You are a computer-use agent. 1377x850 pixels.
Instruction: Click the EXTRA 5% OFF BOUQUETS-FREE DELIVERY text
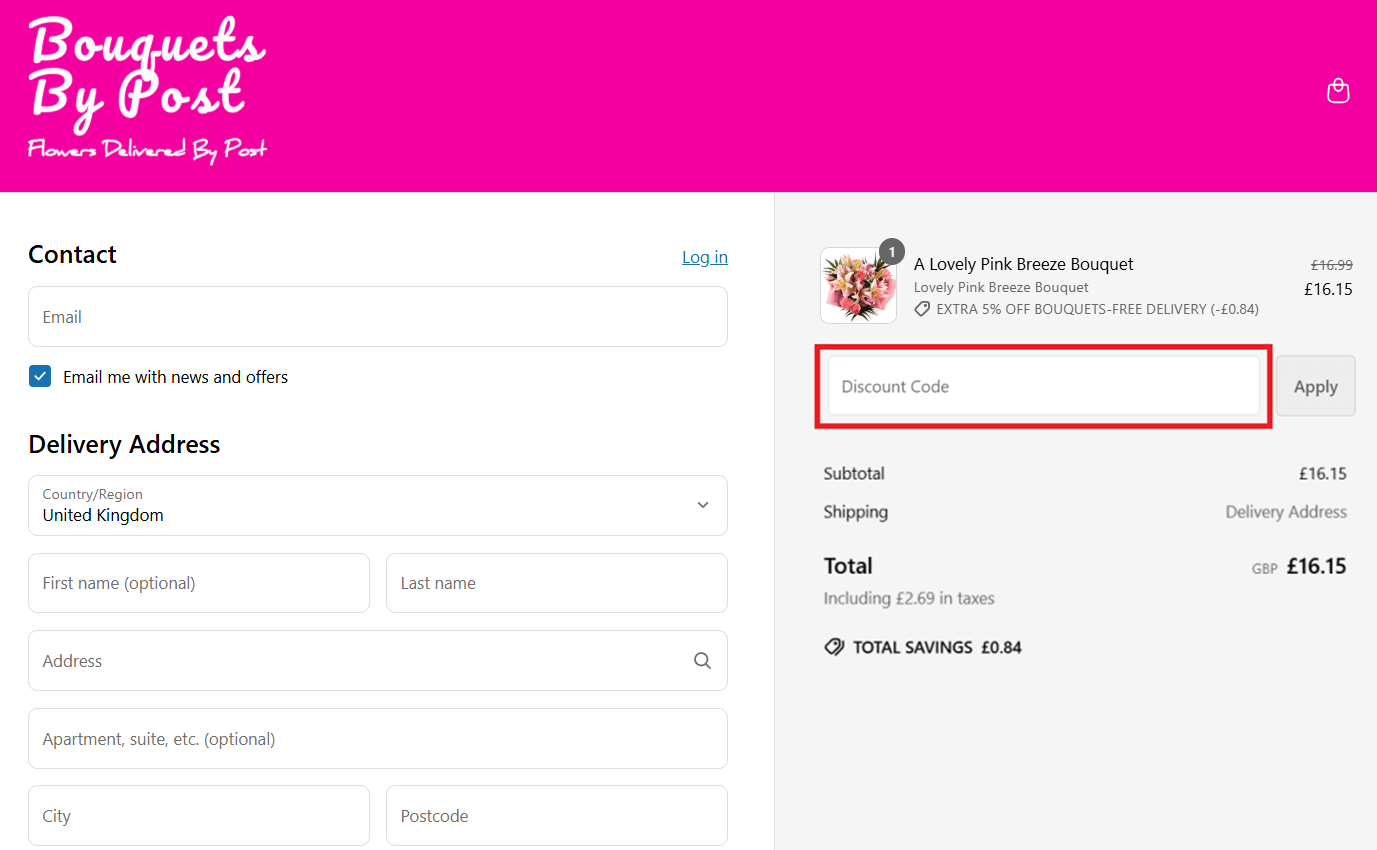[1097, 309]
